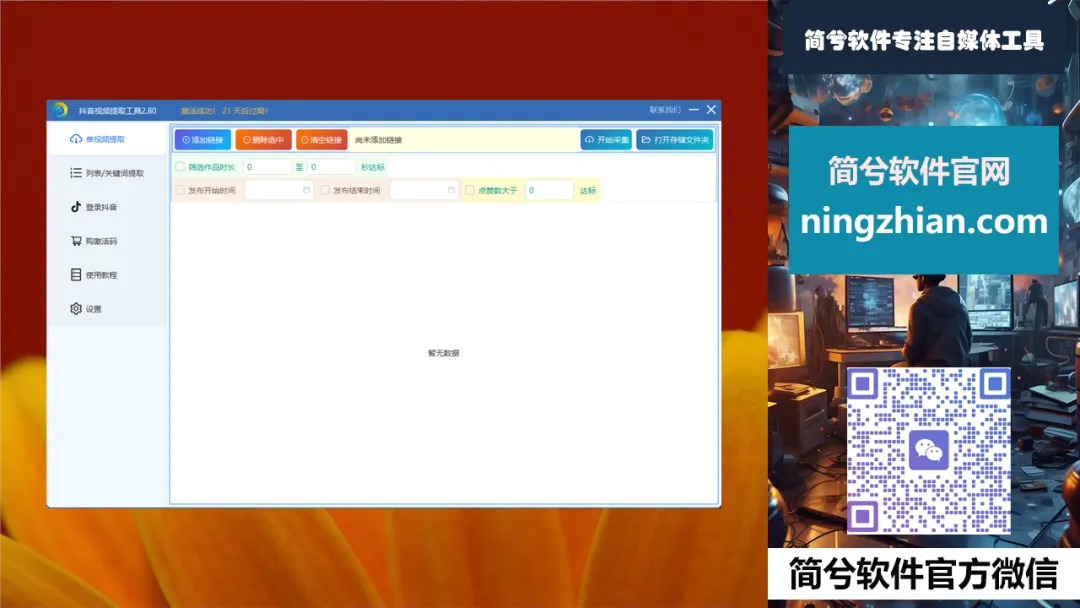Click 打开存储文件夹 to open storage folder
This screenshot has height=608, width=1080.
tap(675, 140)
